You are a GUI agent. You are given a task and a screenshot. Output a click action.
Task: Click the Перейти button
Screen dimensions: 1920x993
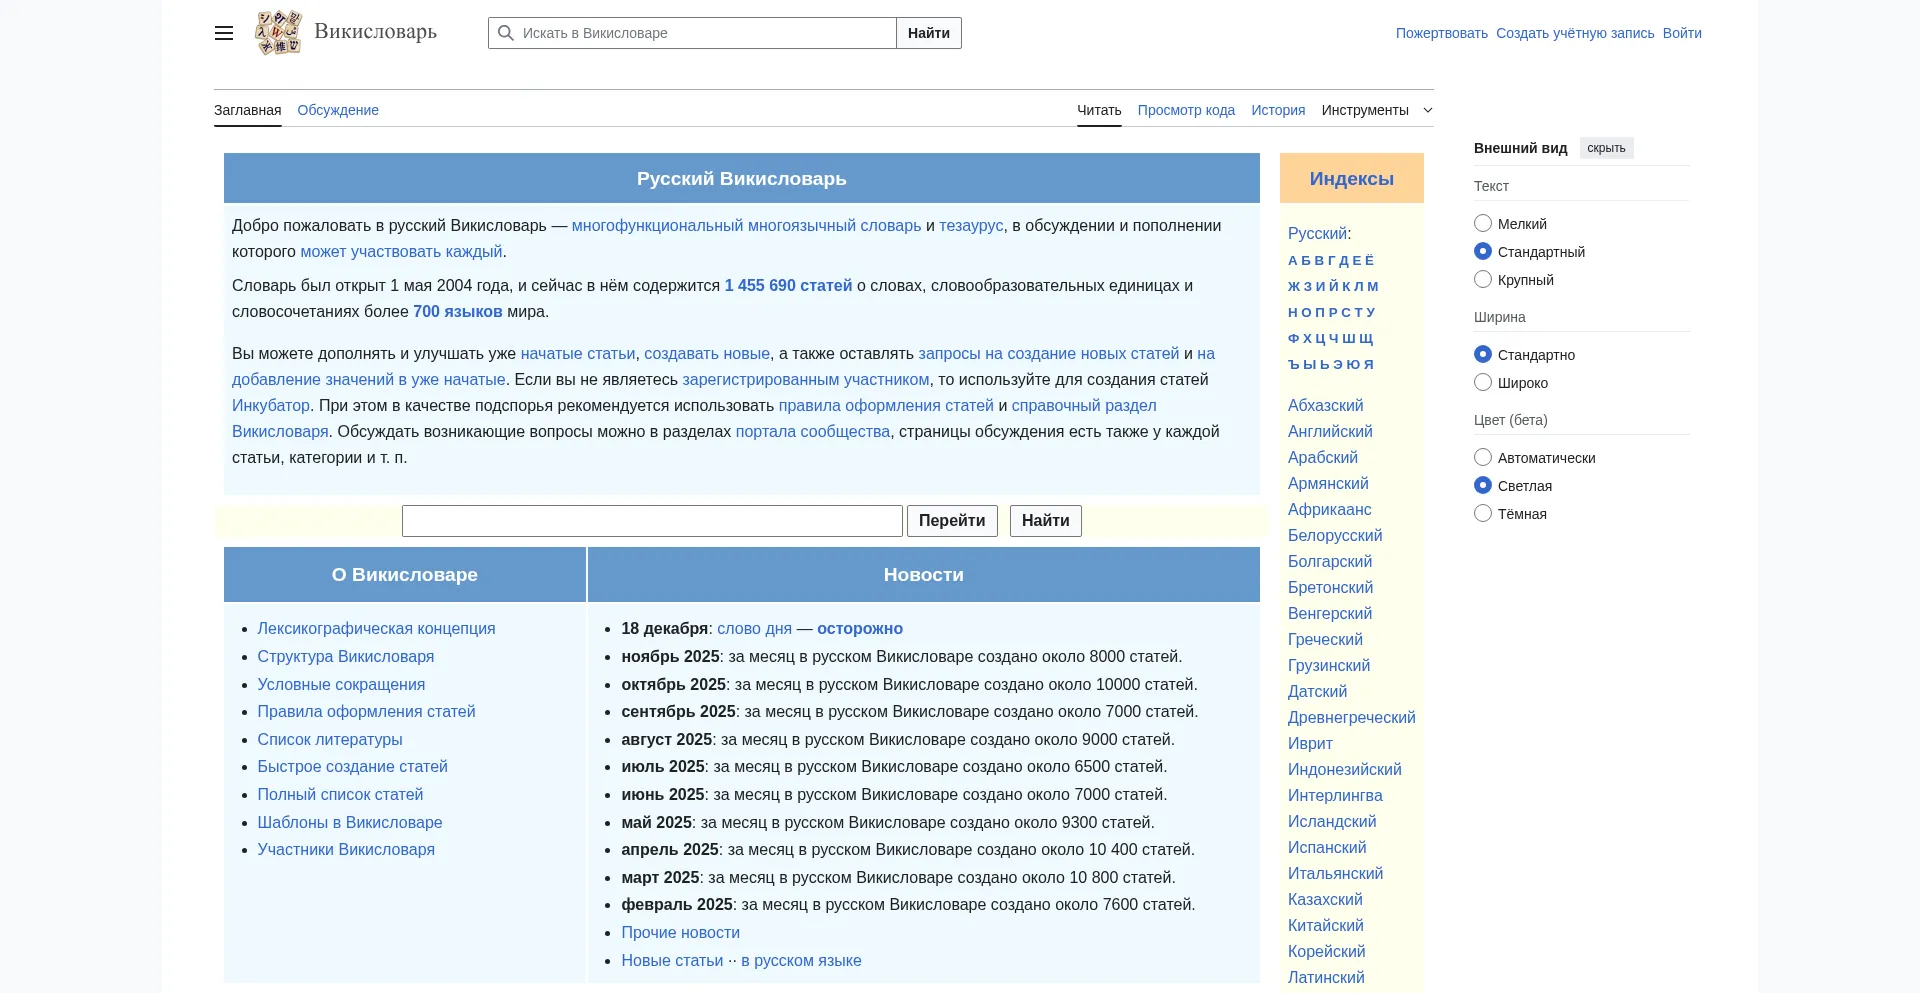pos(952,520)
